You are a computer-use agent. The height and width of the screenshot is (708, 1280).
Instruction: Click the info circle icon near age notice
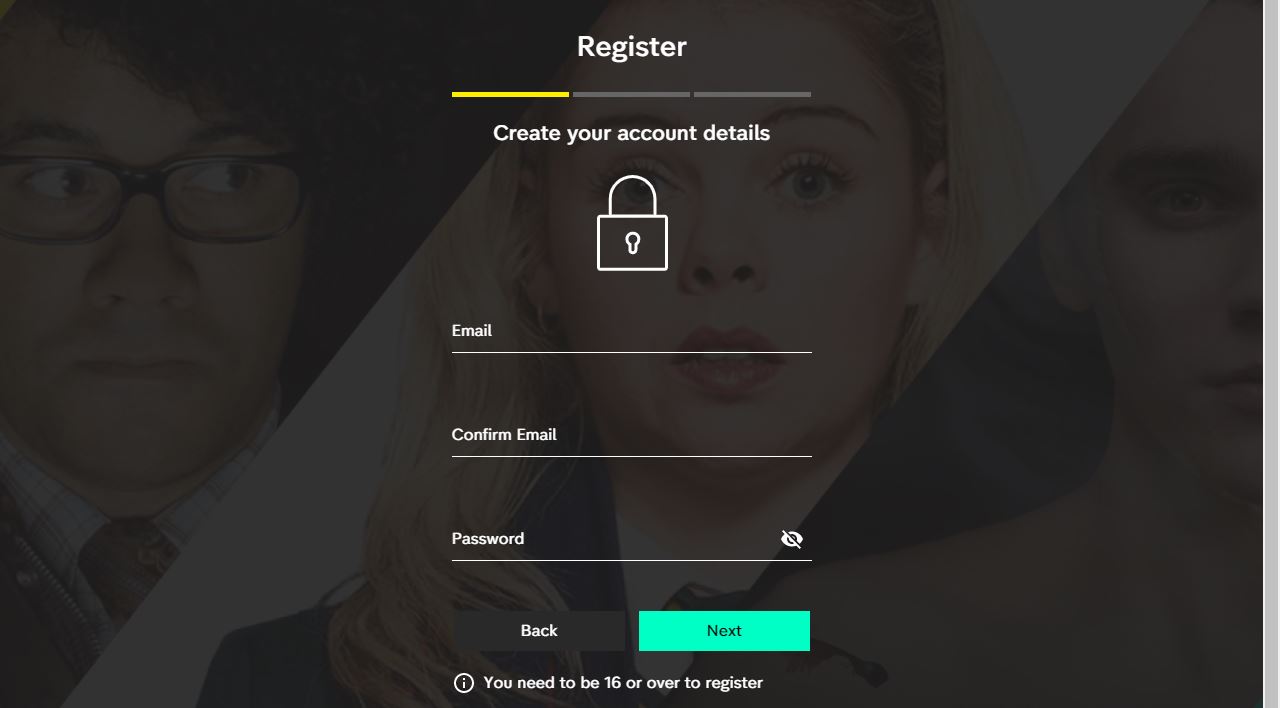point(463,682)
